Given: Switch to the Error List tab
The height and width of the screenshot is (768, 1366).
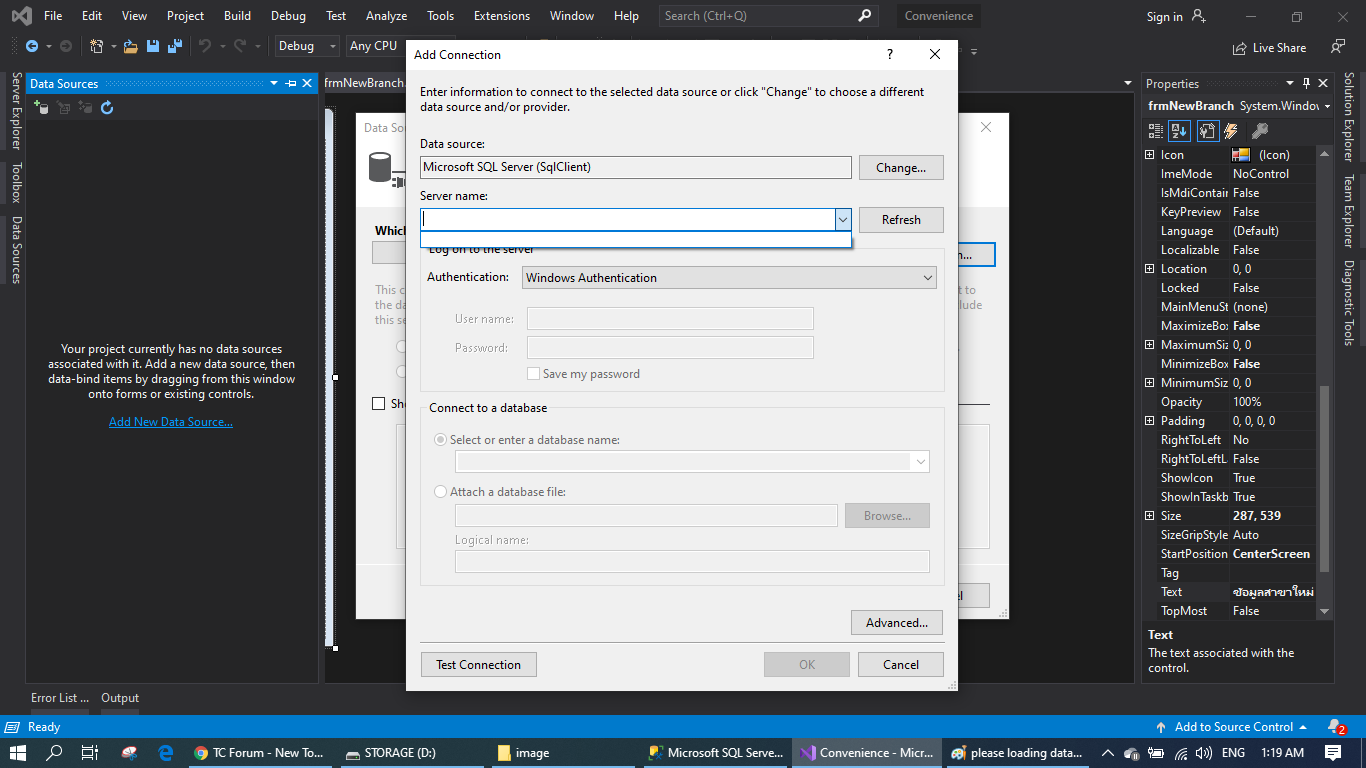Looking at the screenshot, I should pos(59,698).
